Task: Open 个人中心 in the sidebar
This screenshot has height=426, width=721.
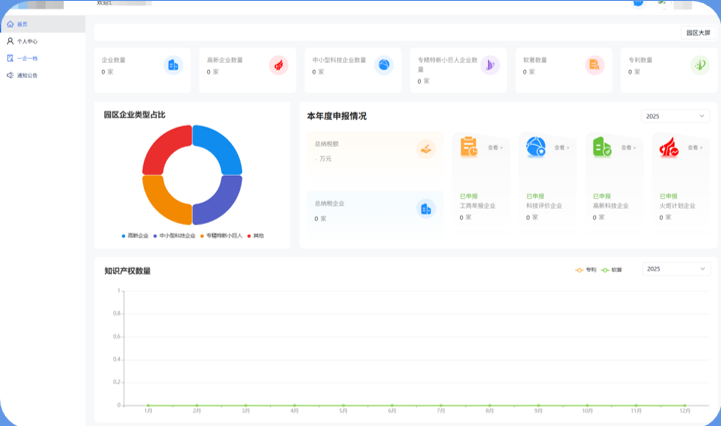Action: (x=27, y=41)
